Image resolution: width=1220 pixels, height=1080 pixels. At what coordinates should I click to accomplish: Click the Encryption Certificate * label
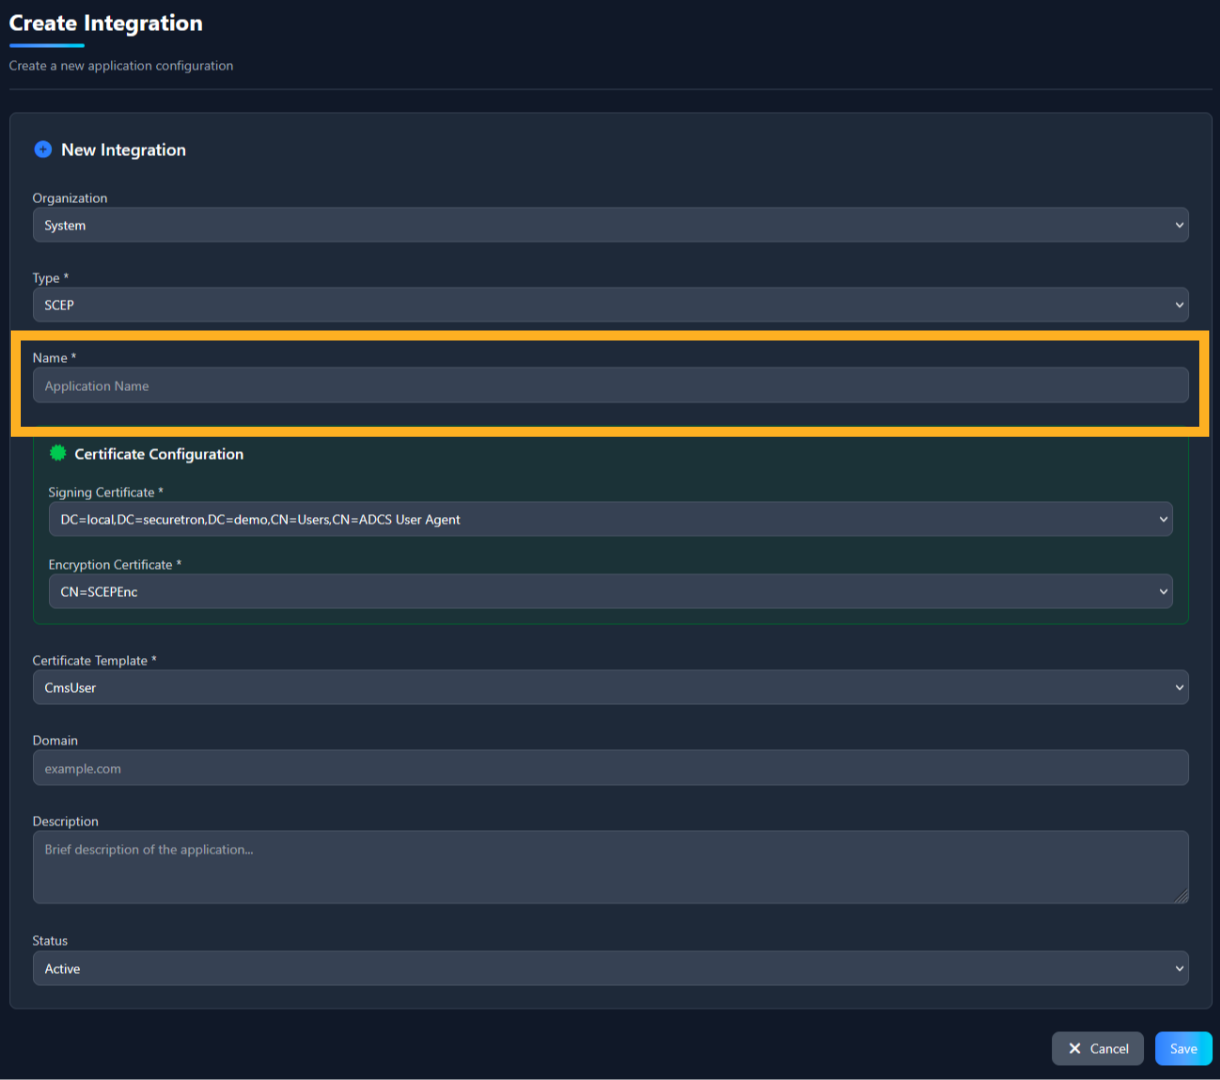115,564
